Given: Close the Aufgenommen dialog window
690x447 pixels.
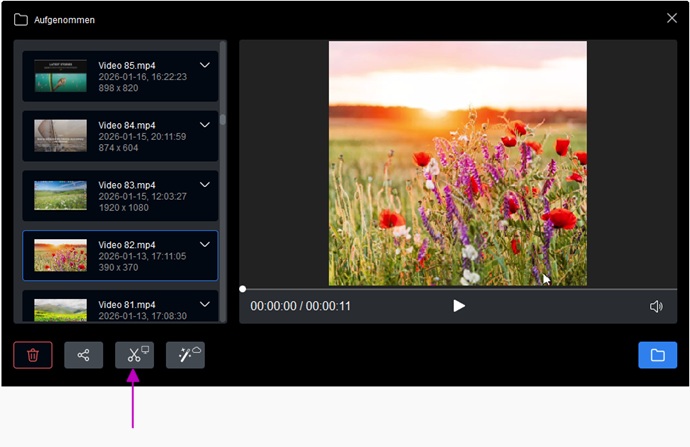Looking at the screenshot, I should (672, 18).
